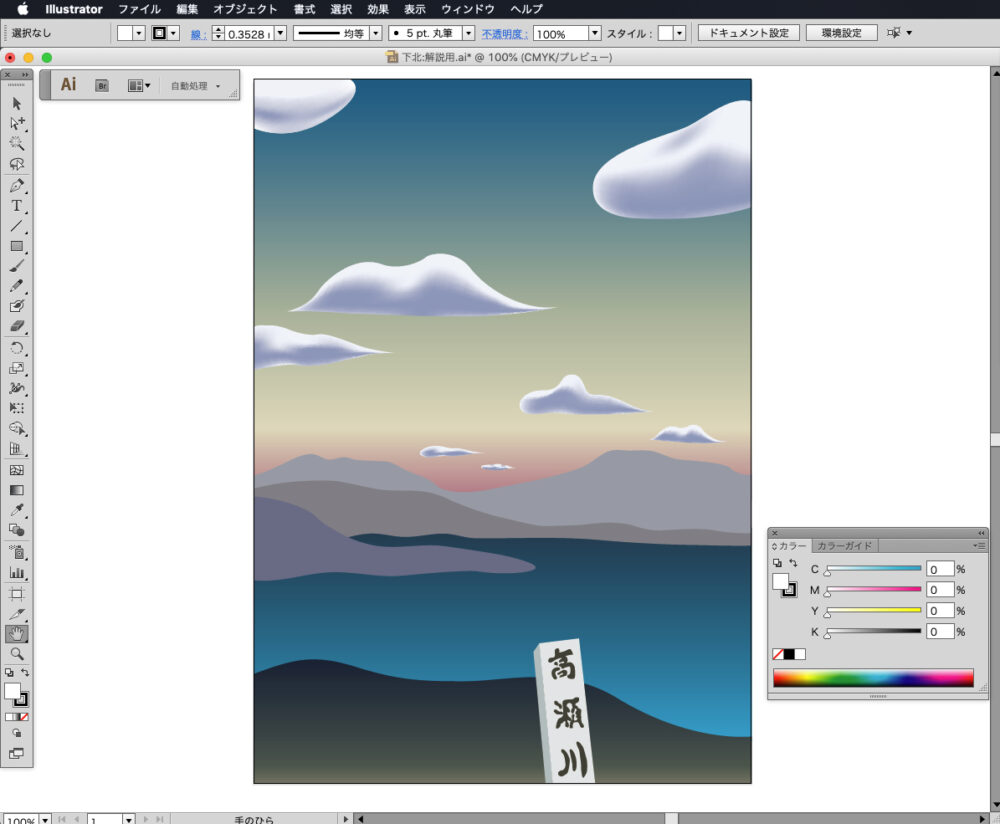
Task: Open Adobe Bridge with Br icon
Action: click(x=102, y=86)
